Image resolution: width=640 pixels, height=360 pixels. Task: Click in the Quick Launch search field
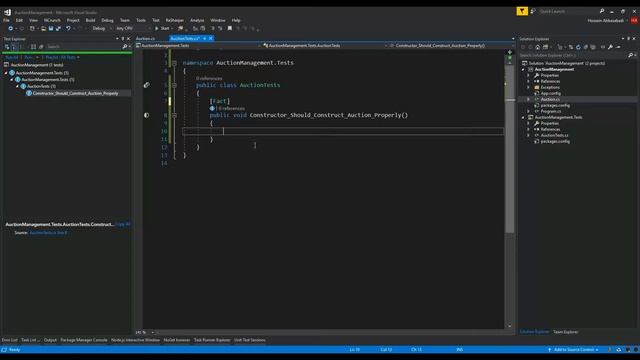pos(568,11)
